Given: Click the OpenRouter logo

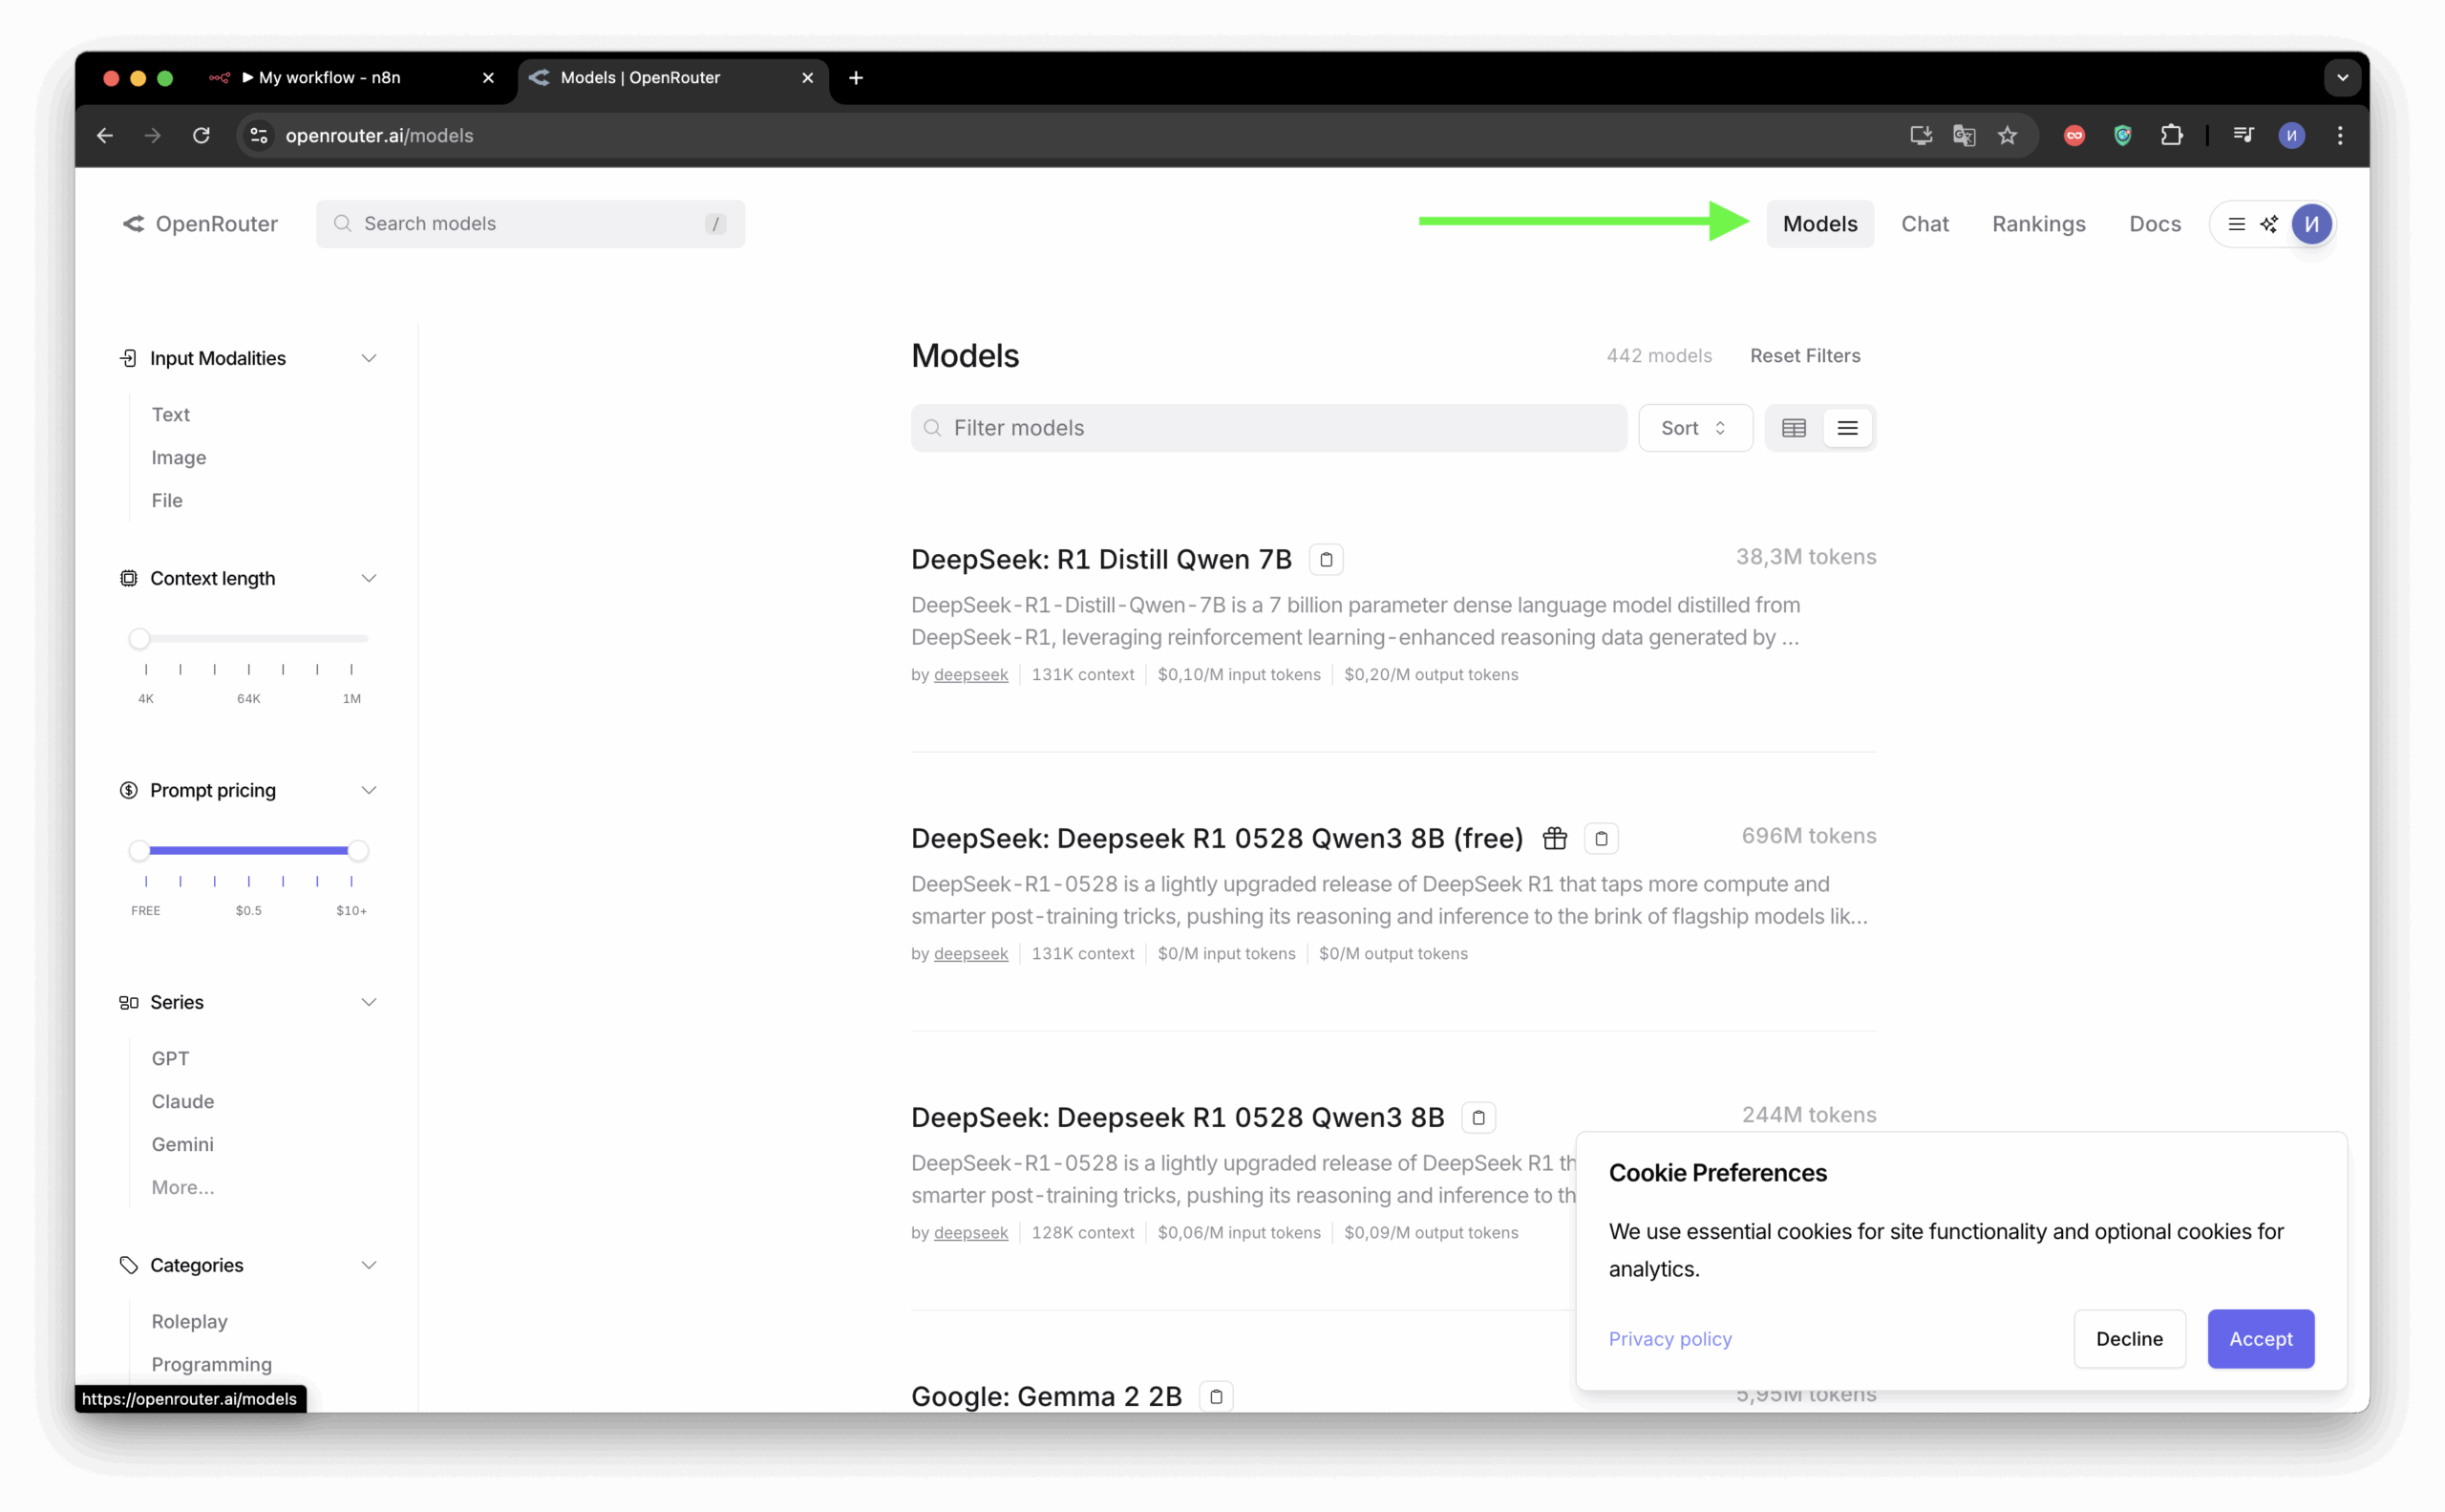Looking at the screenshot, I should [200, 224].
